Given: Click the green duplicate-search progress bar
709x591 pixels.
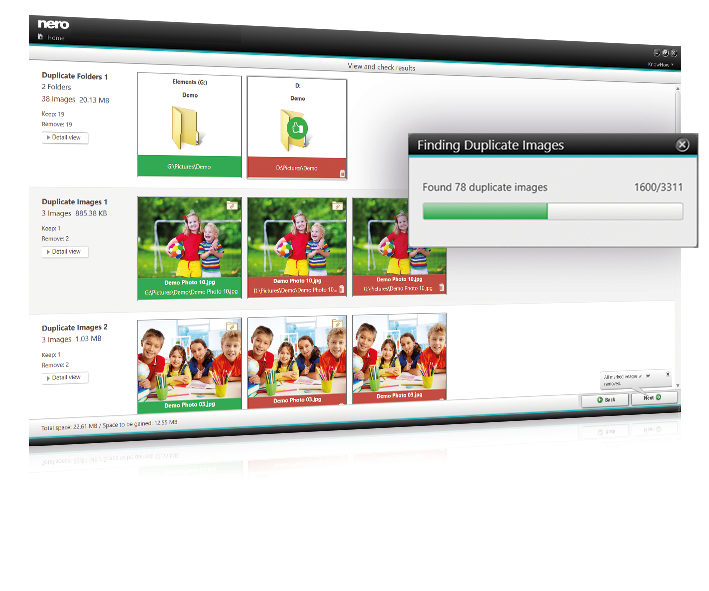Looking at the screenshot, I should coord(553,211).
